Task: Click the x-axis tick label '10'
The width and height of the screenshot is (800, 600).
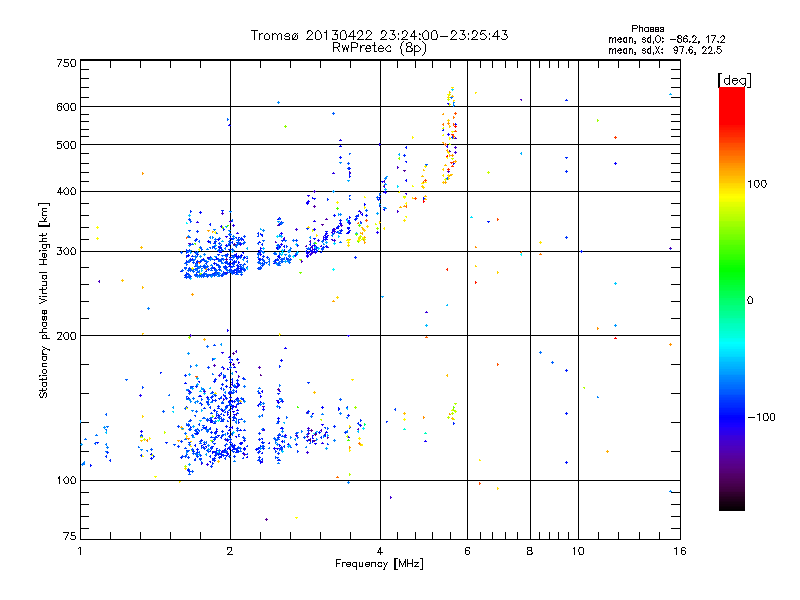Action: click(578, 551)
